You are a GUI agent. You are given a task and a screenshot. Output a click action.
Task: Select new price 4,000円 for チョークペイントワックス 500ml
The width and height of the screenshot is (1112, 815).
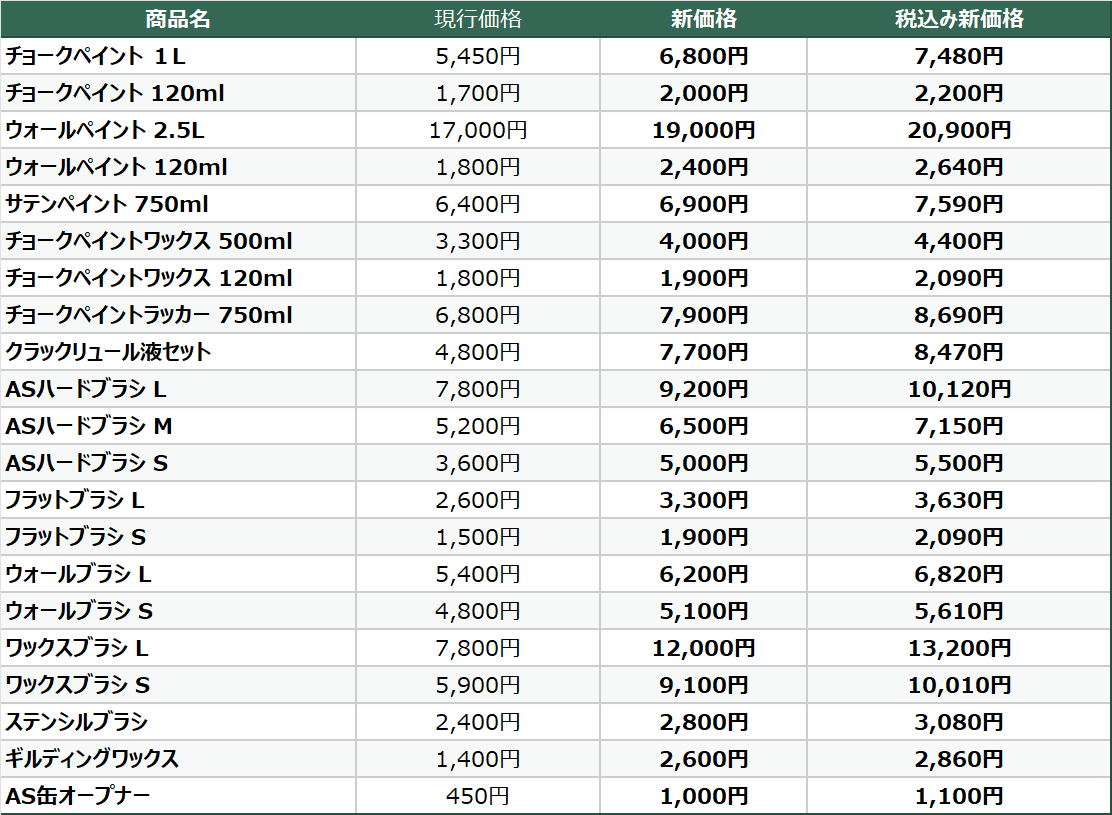coord(703,241)
